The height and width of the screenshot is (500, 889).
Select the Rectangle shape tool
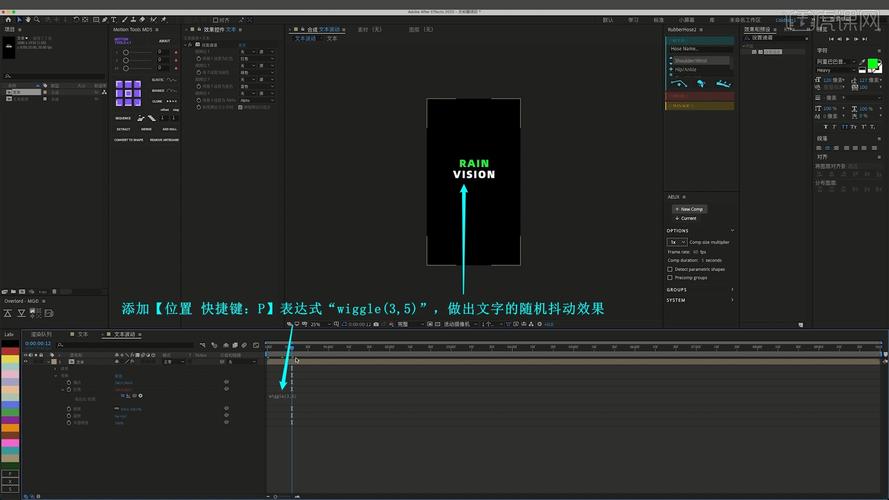[96, 20]
